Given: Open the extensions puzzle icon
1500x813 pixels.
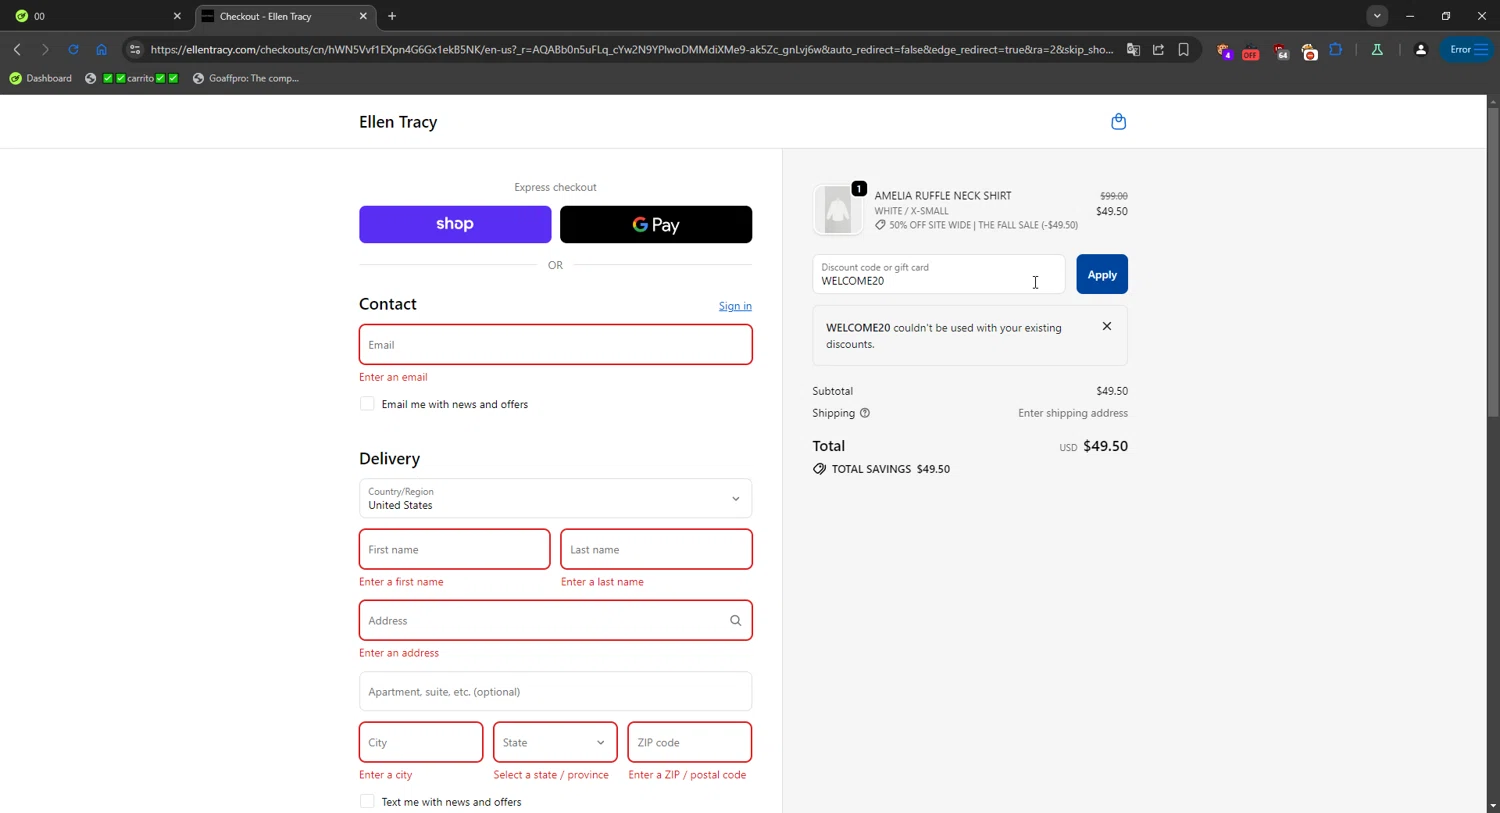Looking at the screenshot, I should point(1336,49).
